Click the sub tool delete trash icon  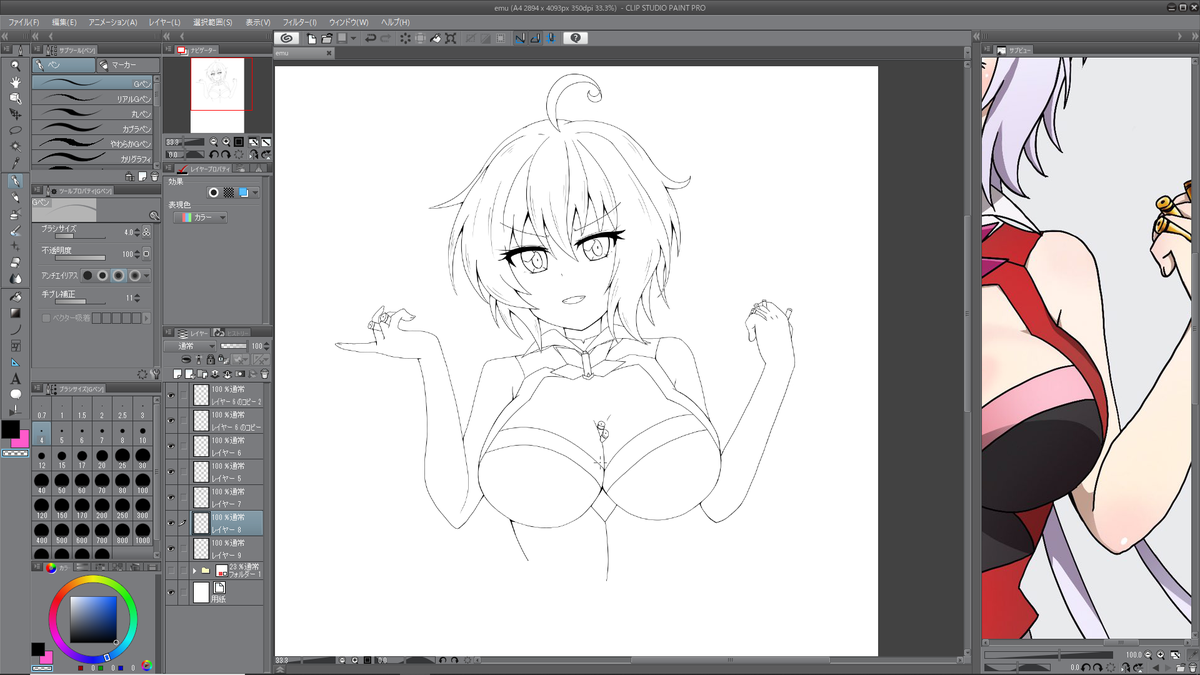154,176
